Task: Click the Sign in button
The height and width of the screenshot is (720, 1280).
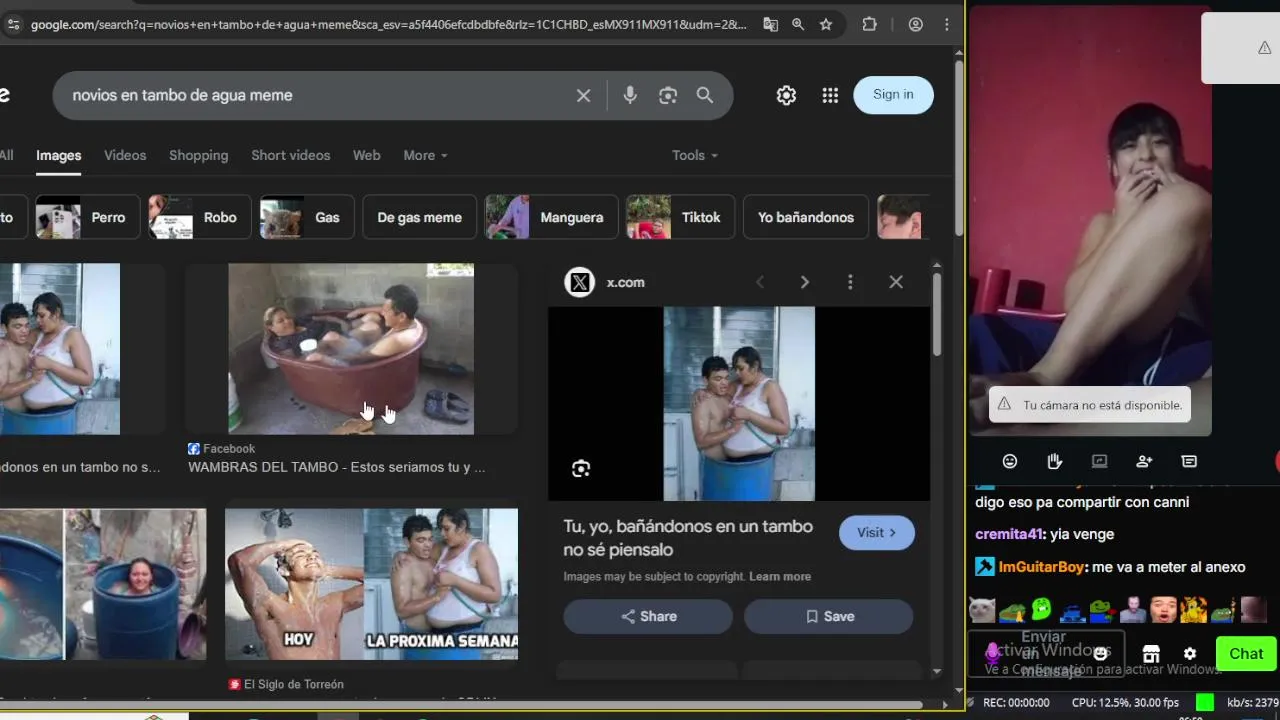Action: point(893,94)
